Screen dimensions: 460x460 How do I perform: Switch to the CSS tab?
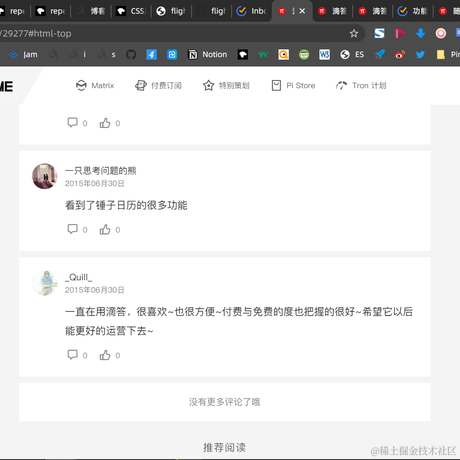[x=131, y=11]
